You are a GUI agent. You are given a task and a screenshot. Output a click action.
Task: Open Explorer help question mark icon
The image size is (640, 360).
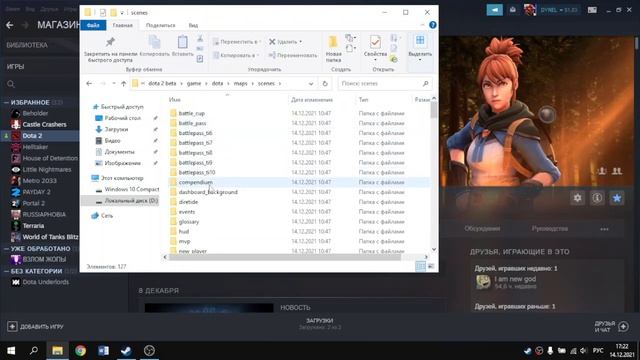(x=433, y=25)
